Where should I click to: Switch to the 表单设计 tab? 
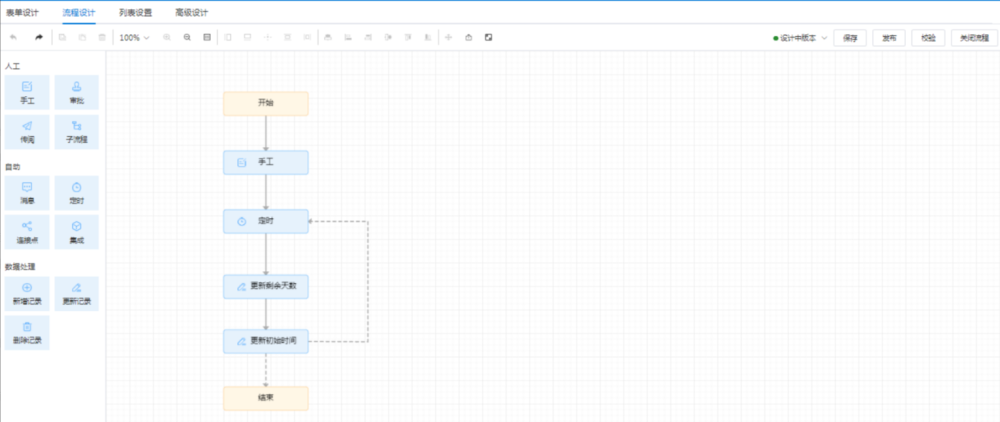pyautogui.click(x=20, y=12)
